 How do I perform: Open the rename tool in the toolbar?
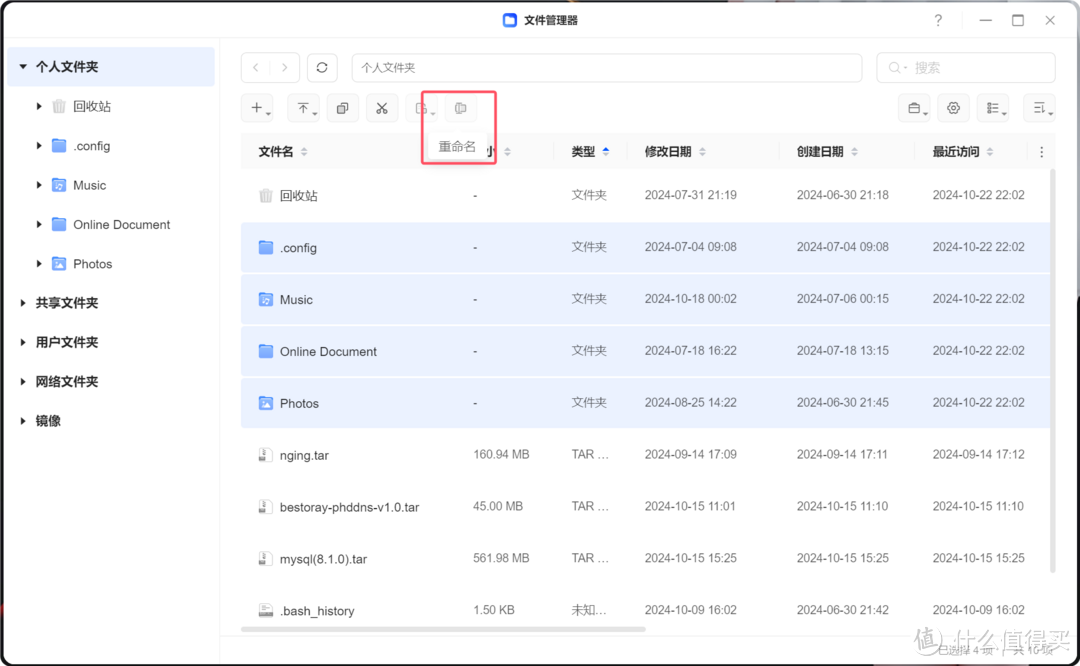click(460, 107)
